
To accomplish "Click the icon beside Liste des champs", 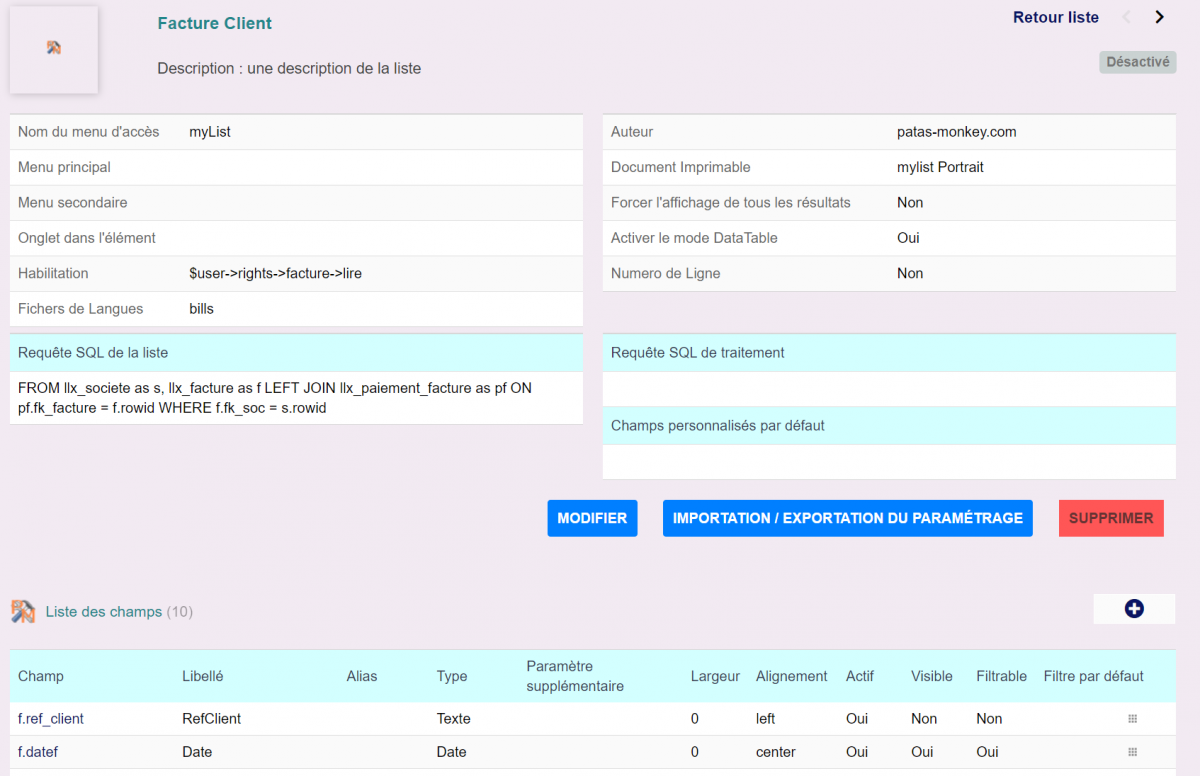I will 23,611.
